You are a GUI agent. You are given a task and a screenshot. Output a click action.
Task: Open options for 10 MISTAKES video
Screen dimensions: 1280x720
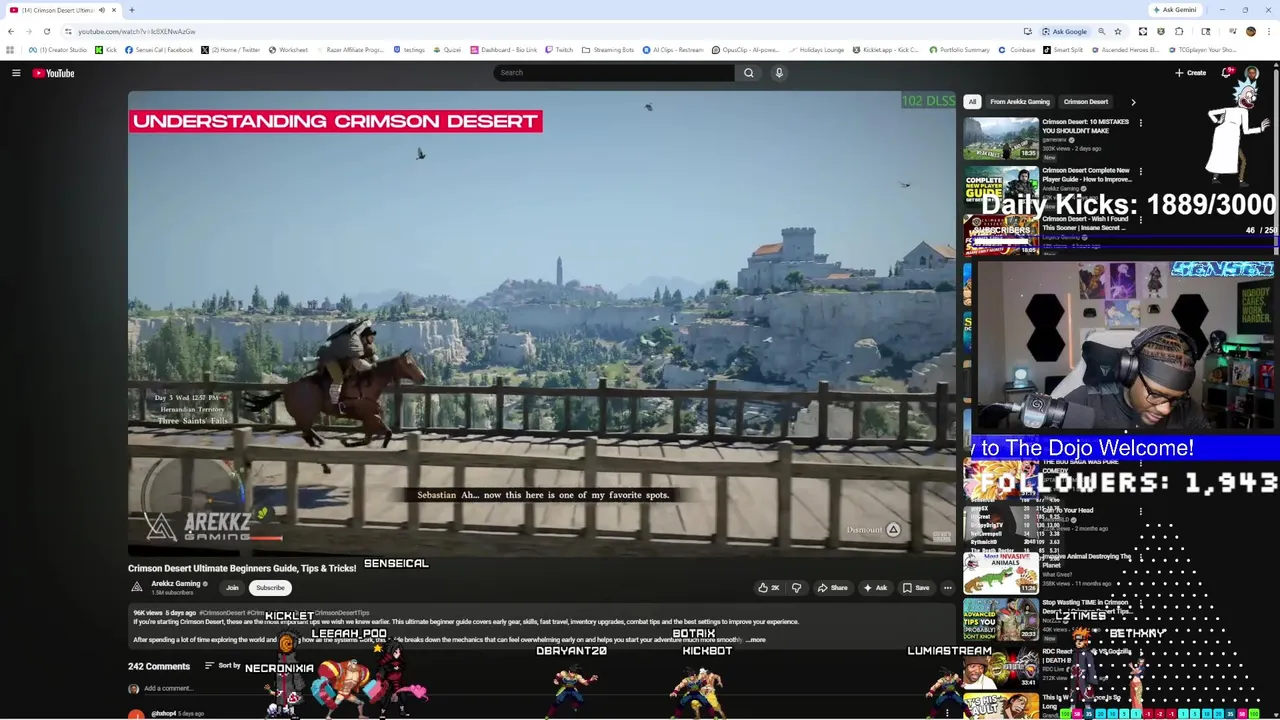(1140, 123)
